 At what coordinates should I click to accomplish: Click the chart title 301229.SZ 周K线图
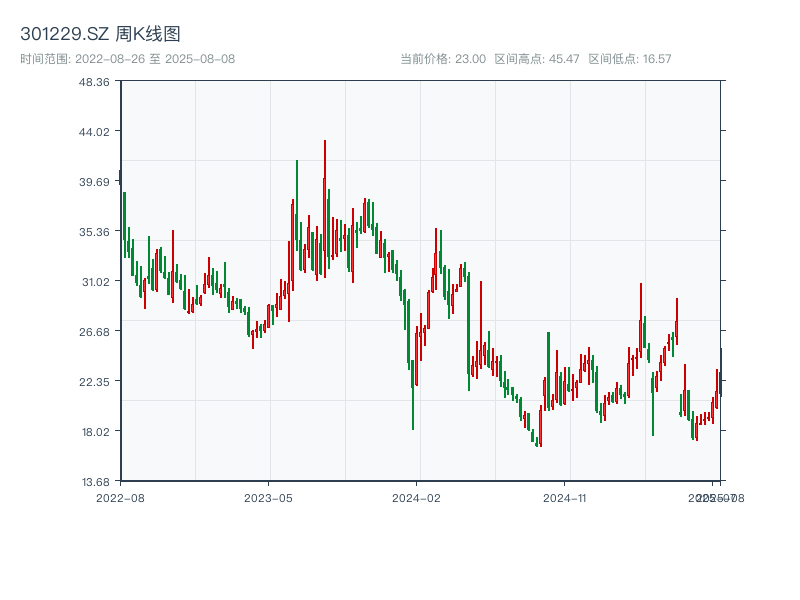pos(101,34)
